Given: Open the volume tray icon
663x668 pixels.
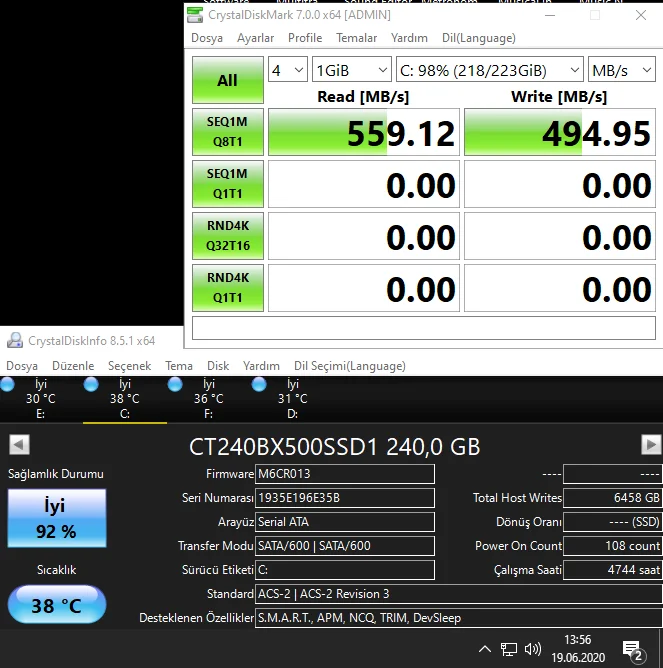Looking at the screenshot, I should coord(533,649).
